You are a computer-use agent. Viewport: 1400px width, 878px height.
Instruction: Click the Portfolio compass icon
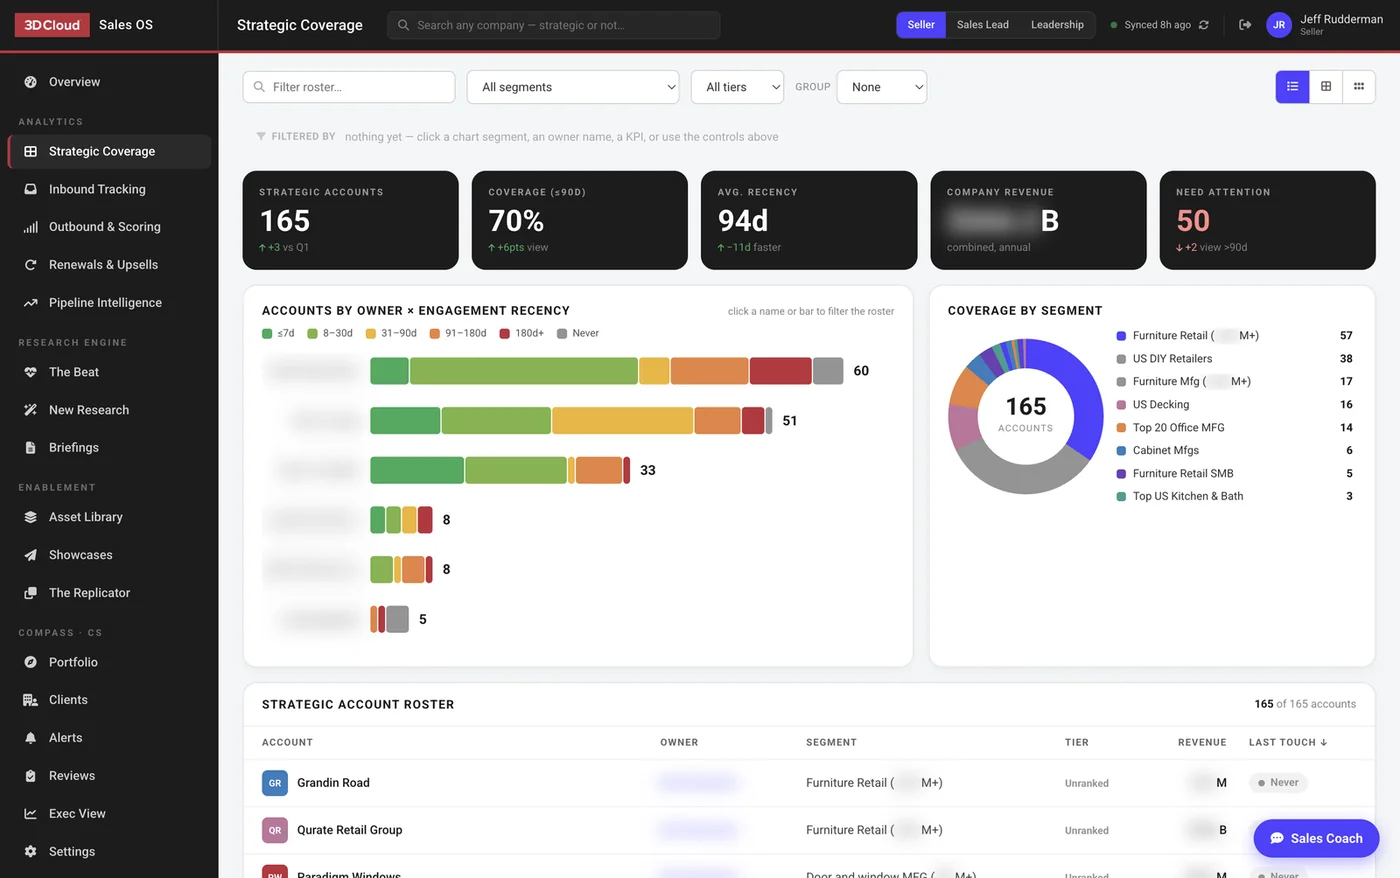tap(31, 662)
